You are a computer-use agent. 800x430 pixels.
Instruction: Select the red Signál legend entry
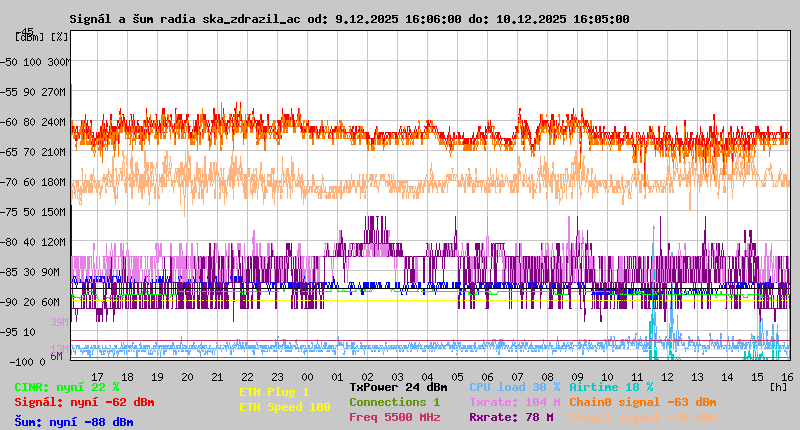click(84, 402)
